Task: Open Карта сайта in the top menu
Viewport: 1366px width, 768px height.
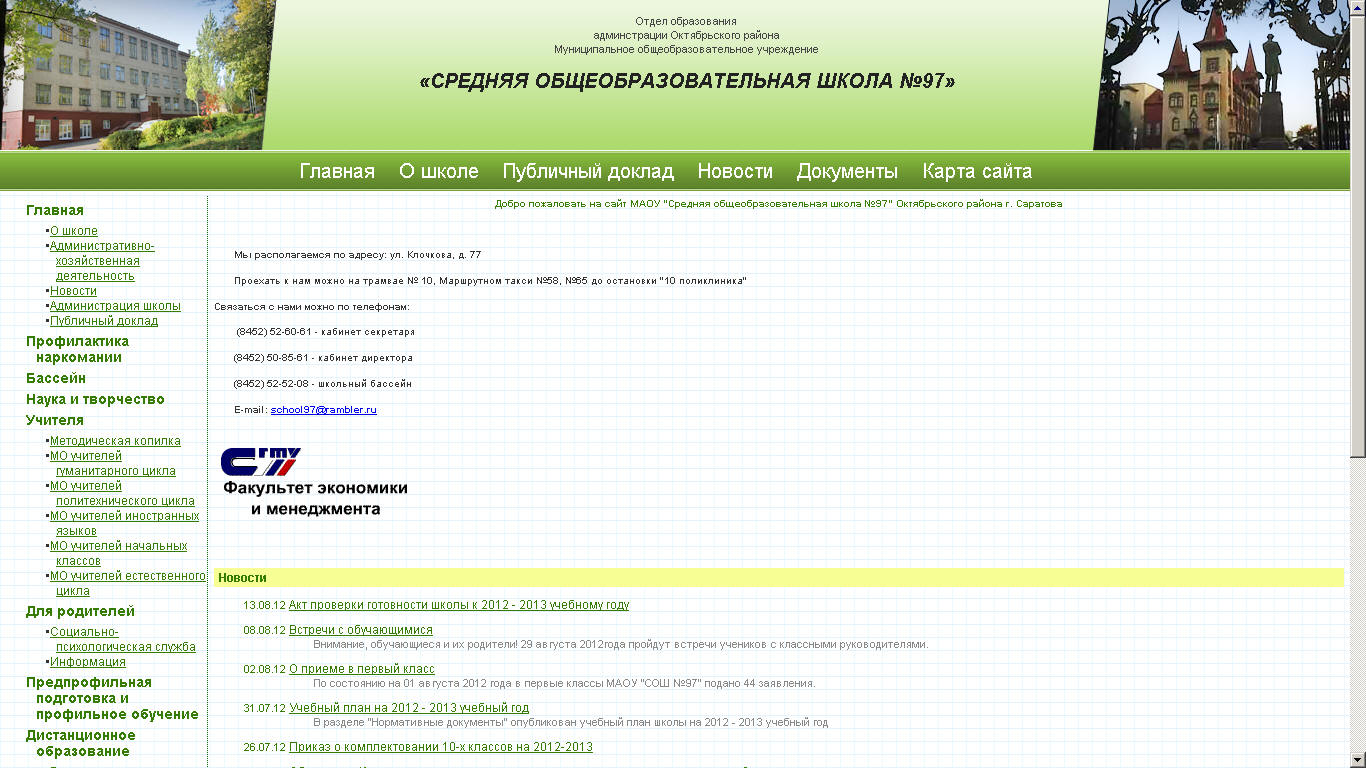Action: [x=977, y=171]
